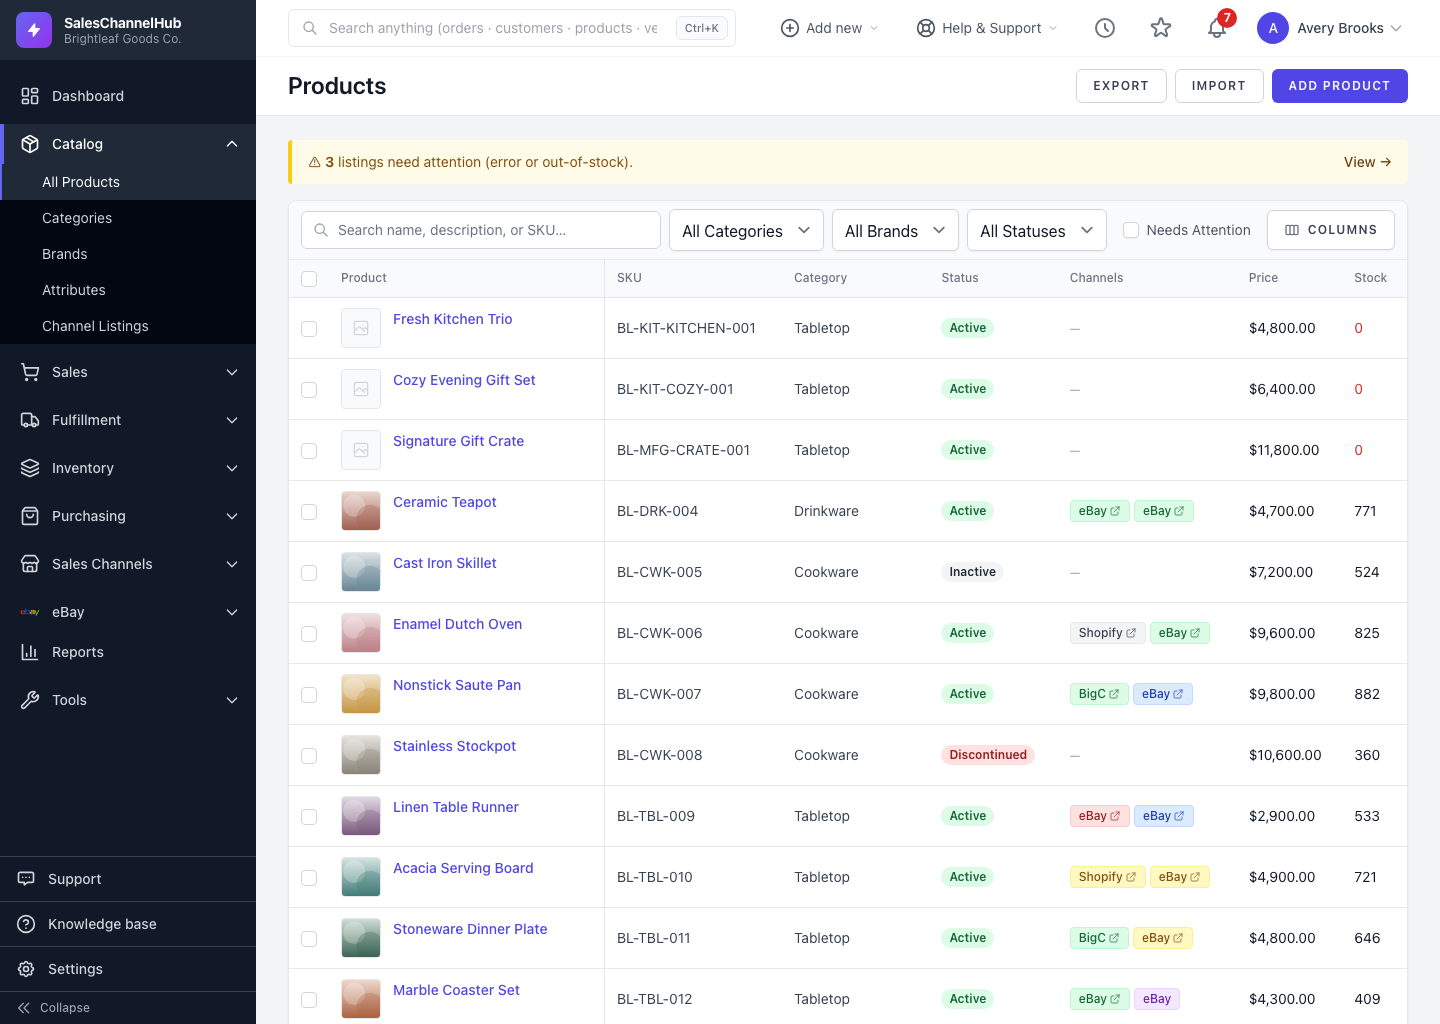Open Brands in Catalog menu

[x=128, y=254]
